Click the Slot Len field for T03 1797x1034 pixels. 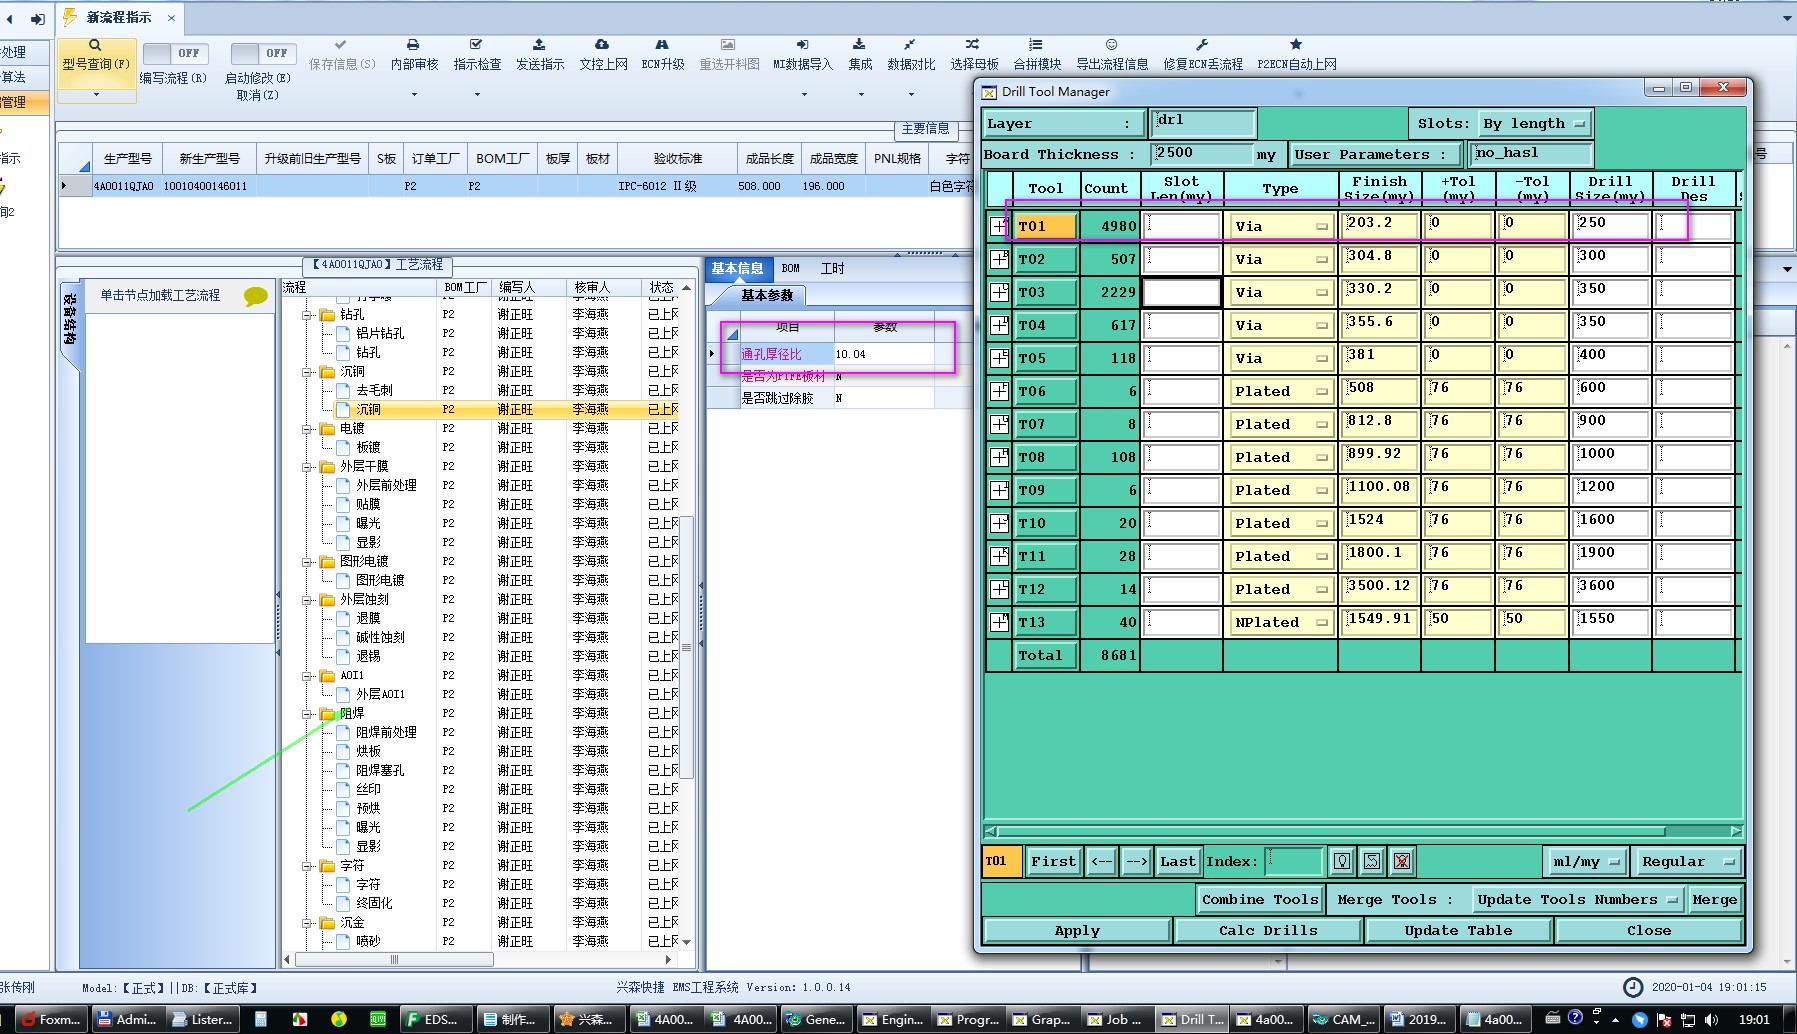coord(1182,292)
